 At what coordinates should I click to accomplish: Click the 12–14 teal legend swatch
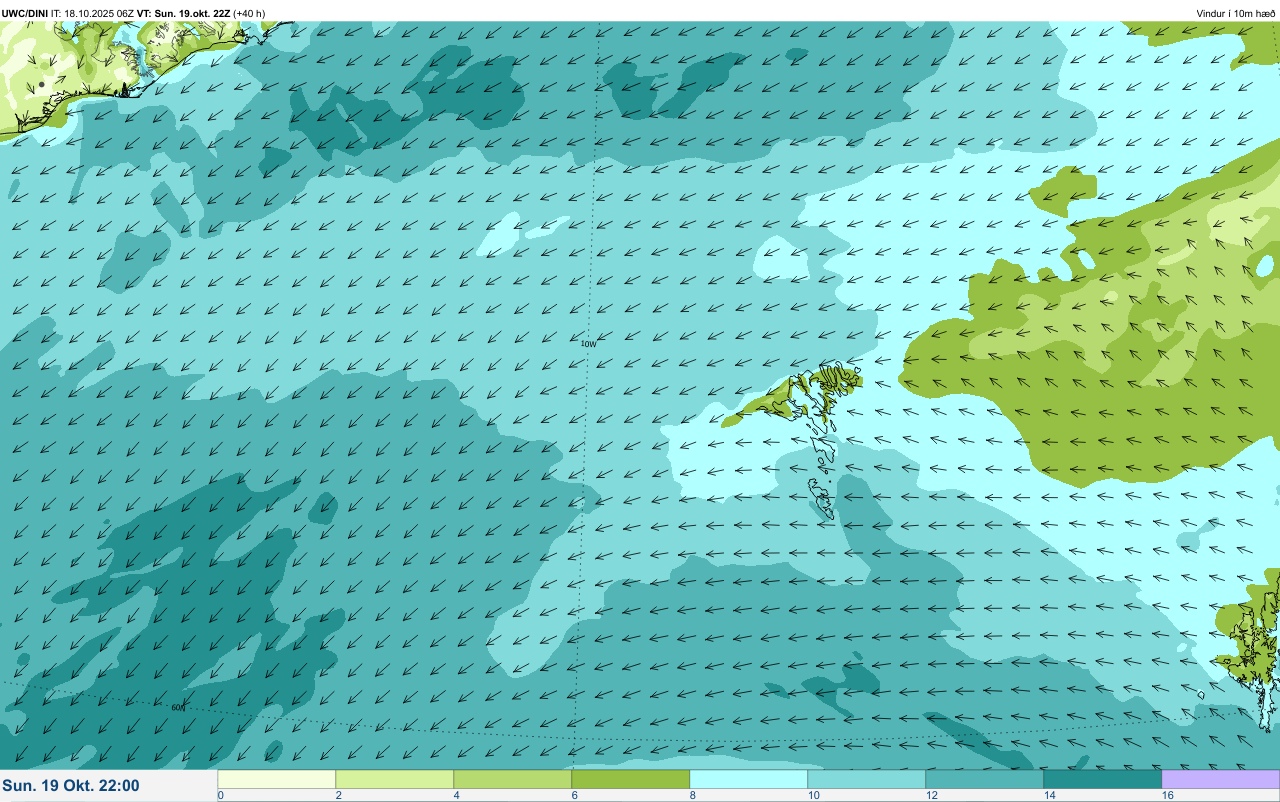[x=984, y=779]
